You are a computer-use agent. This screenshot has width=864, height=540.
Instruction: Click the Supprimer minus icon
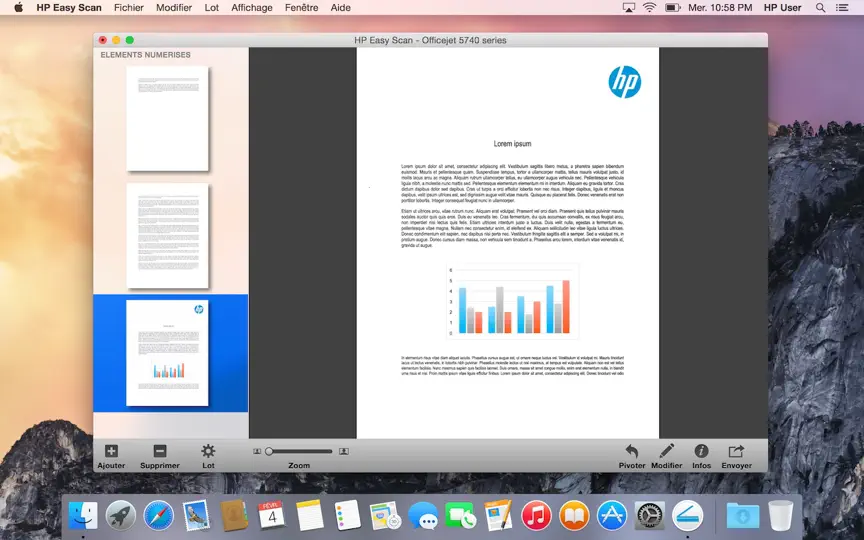coord(160,451)
